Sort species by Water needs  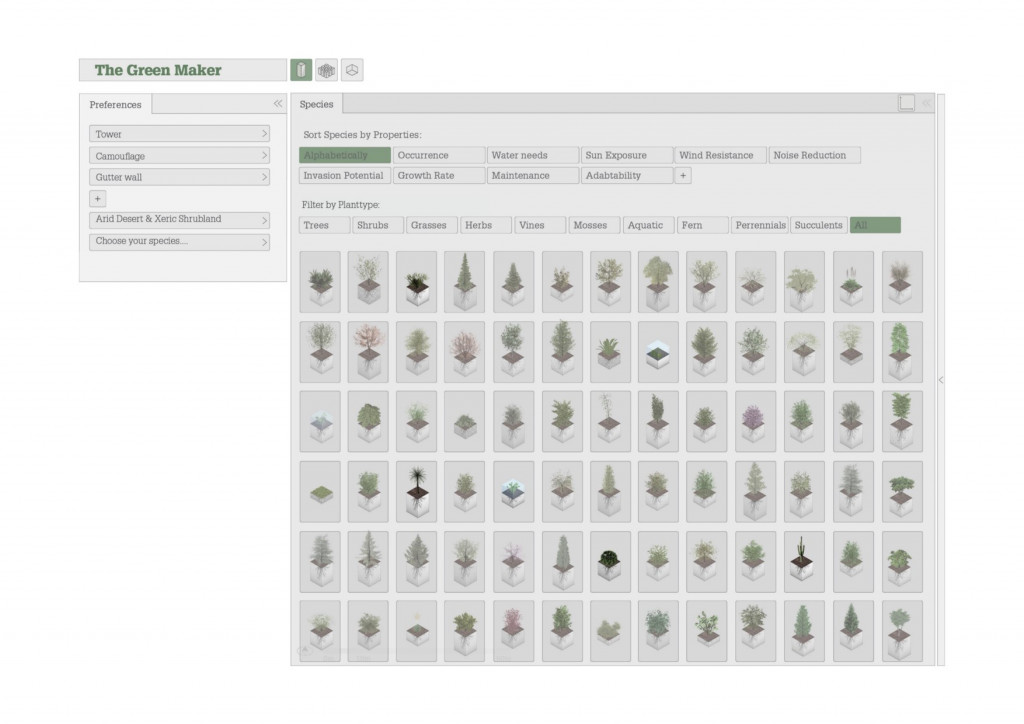point(533,155)
